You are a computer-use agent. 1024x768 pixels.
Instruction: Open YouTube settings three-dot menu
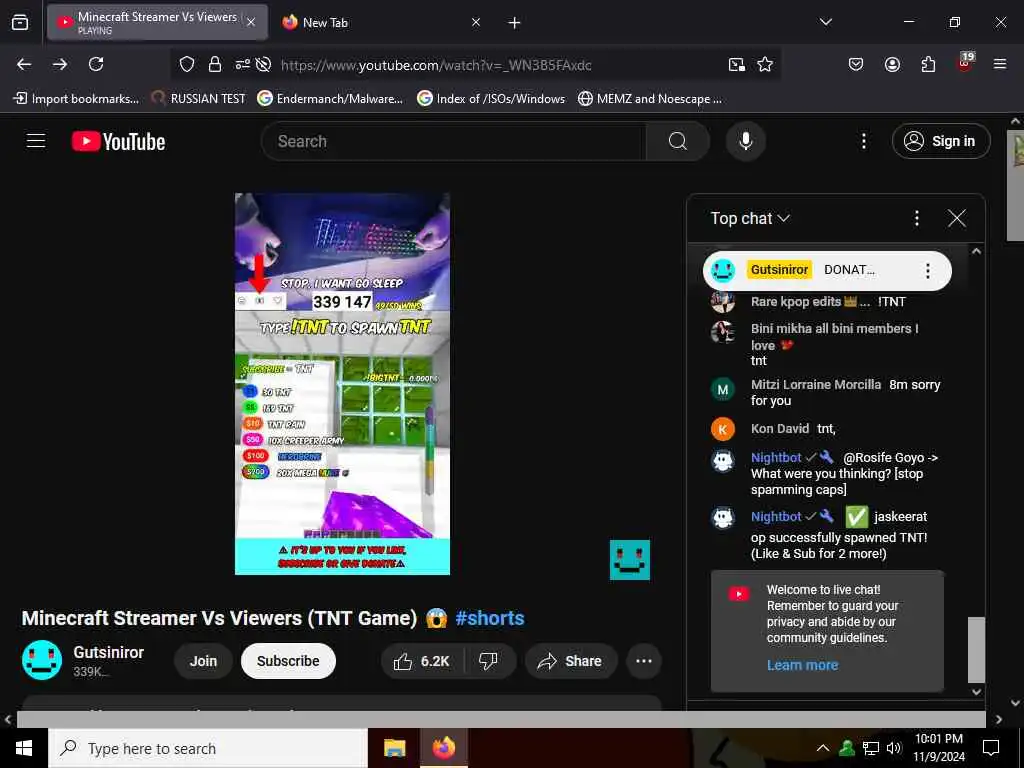[x=864, y=141]
